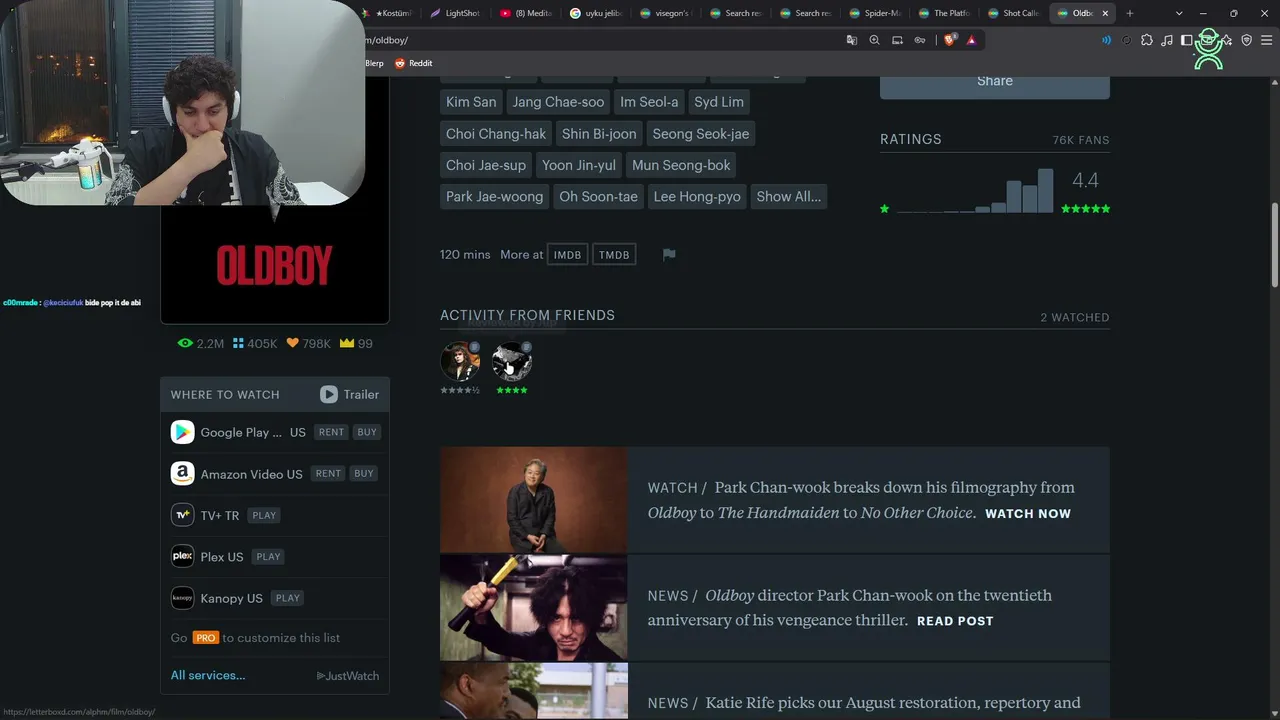Click the Brave VPN shield icon
Screen dimensions: 1280x720
point(1246,40)
